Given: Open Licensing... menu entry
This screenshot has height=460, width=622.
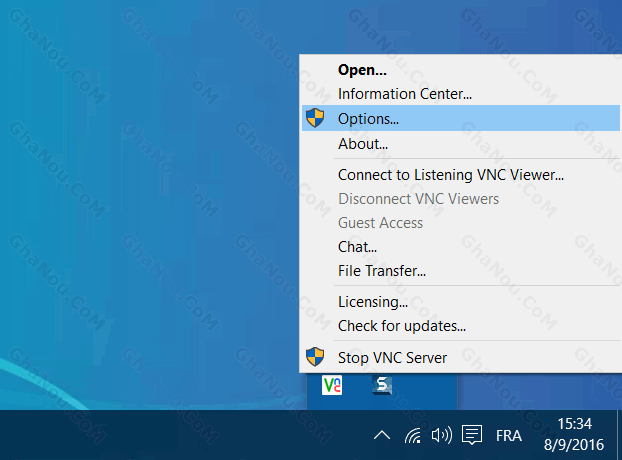Looking at the screenshot, I should click(x=461, y=302).
